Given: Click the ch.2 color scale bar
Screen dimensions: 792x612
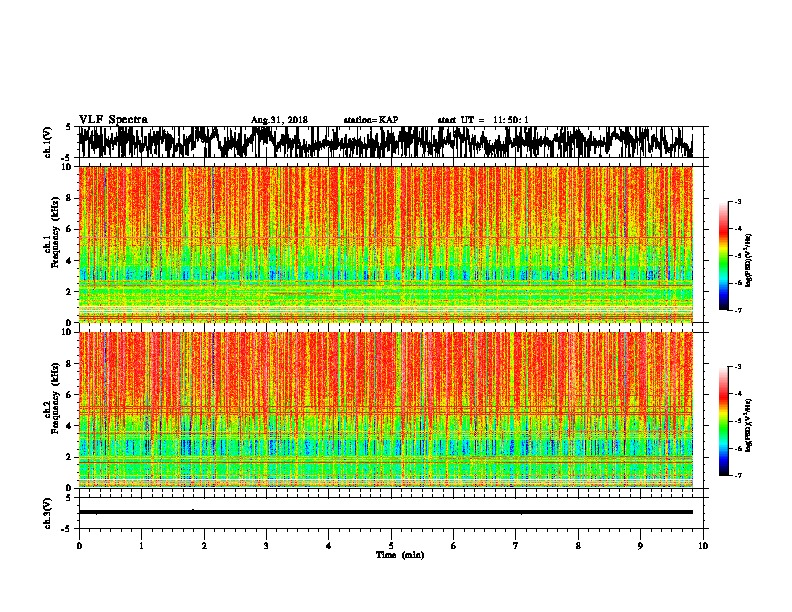Looking at the screenshot, I should click(x=723, y=421).
